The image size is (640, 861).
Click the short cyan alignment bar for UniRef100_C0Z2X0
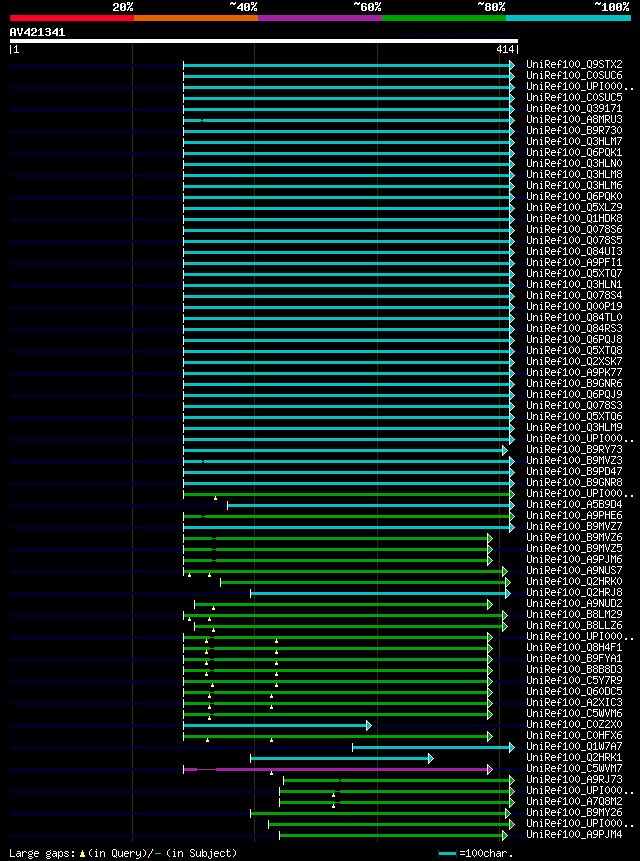click(277, 725)
